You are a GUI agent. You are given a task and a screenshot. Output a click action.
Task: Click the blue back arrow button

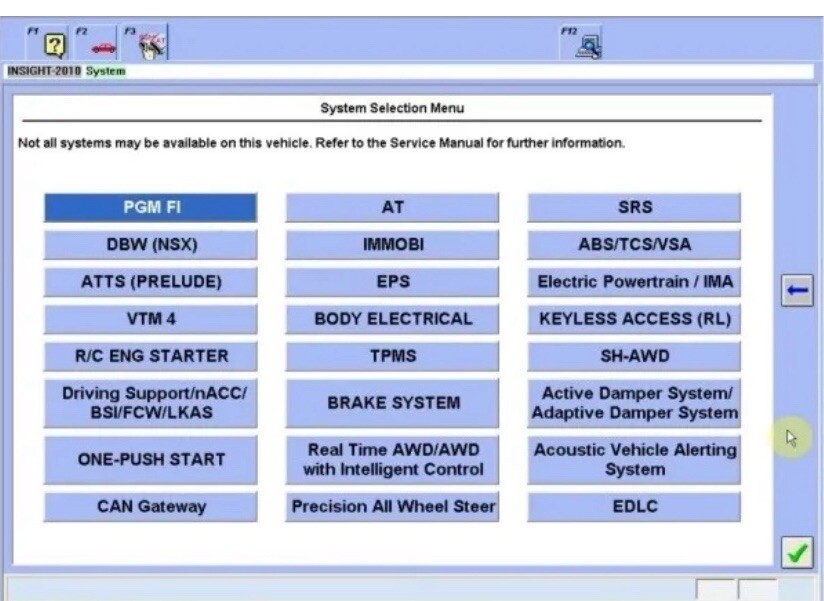point(797,290)
